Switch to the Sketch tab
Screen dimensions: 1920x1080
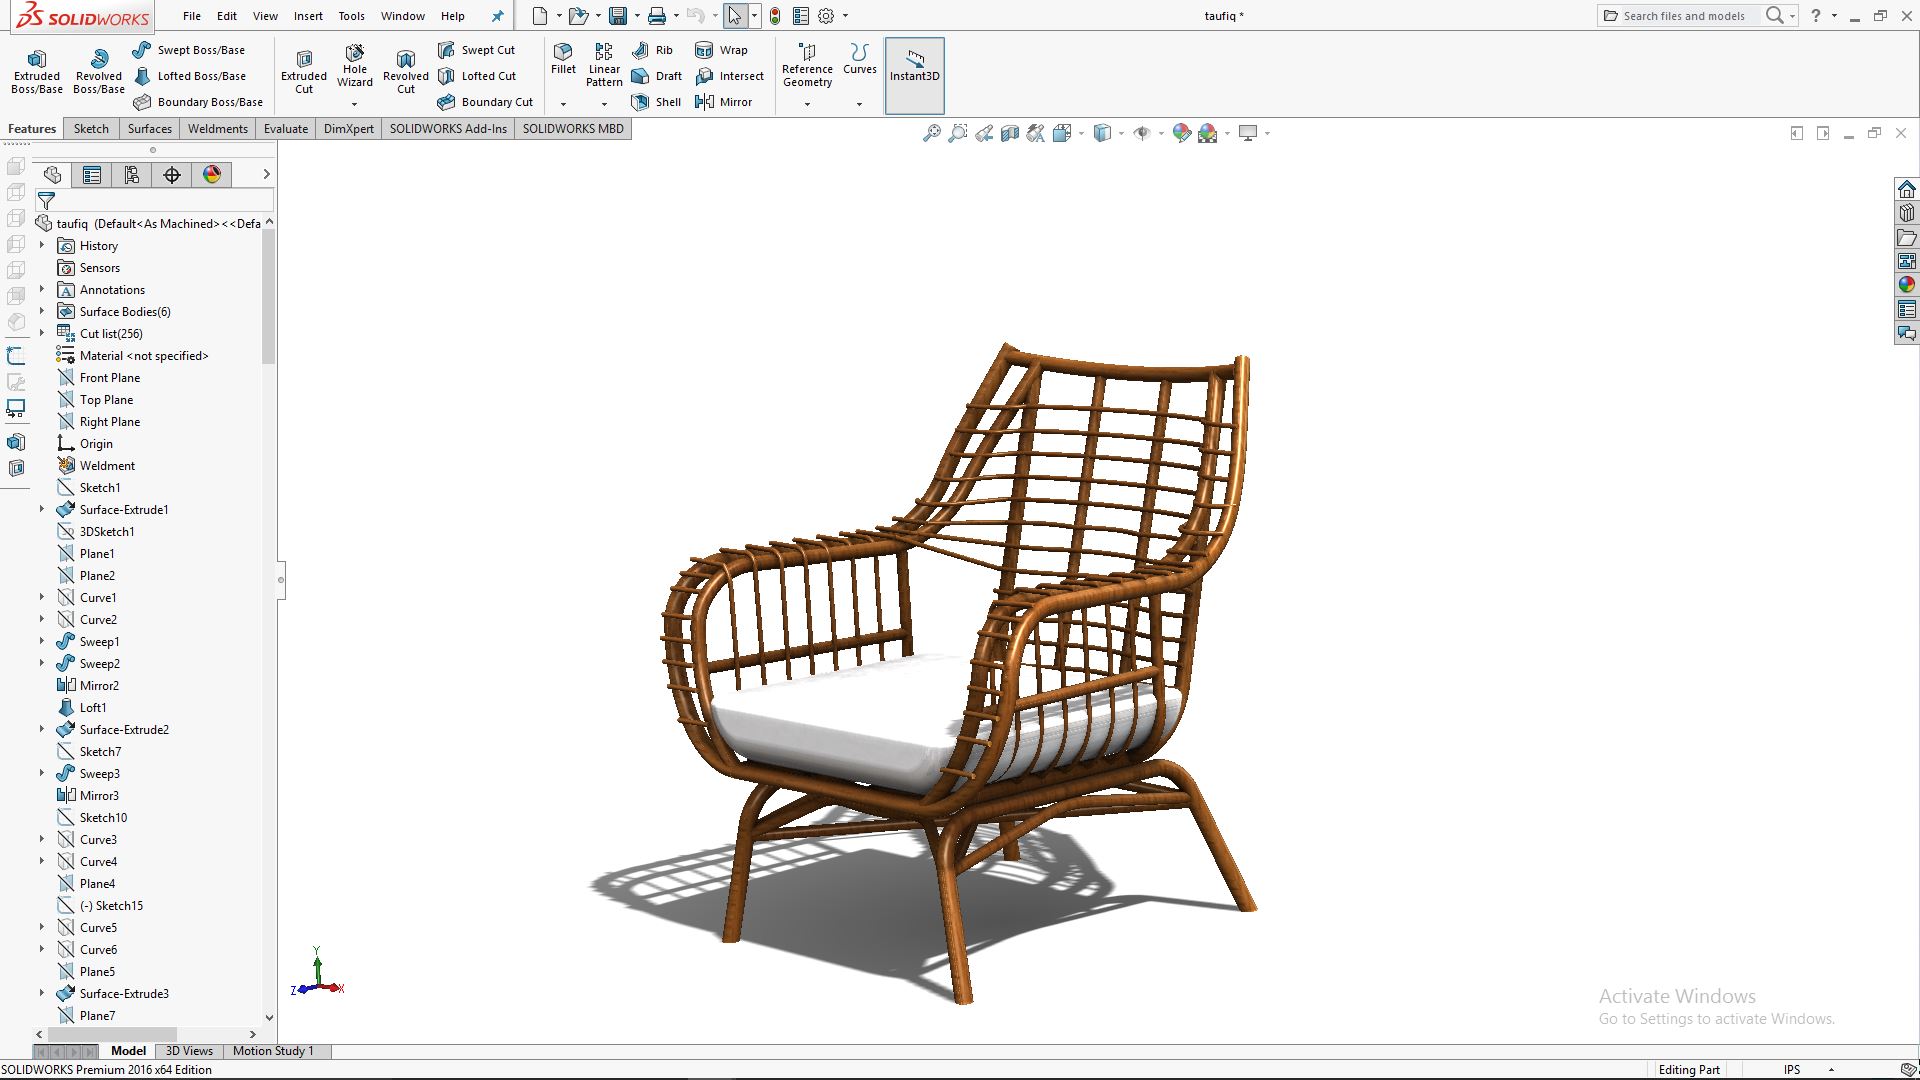pyautogui.click(x=91, y=128)
